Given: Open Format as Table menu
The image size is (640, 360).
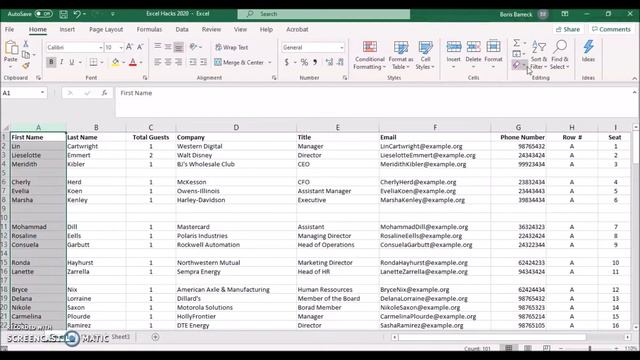Looking at the screenshot, I should click(401, 55).
